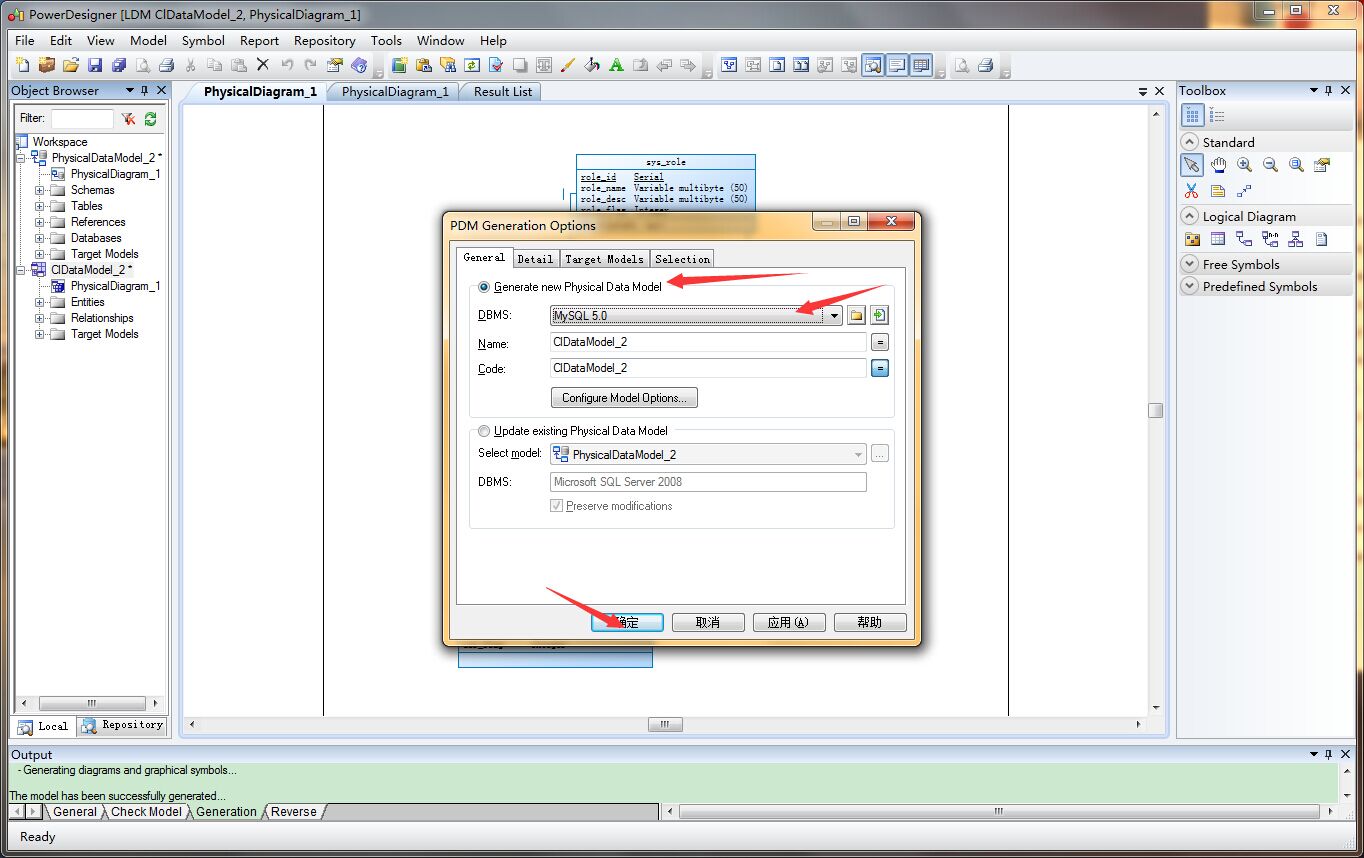Click the Open folder toolbar icon
This screenshot has width=1364, height=858.
click(x=71, y=65)
